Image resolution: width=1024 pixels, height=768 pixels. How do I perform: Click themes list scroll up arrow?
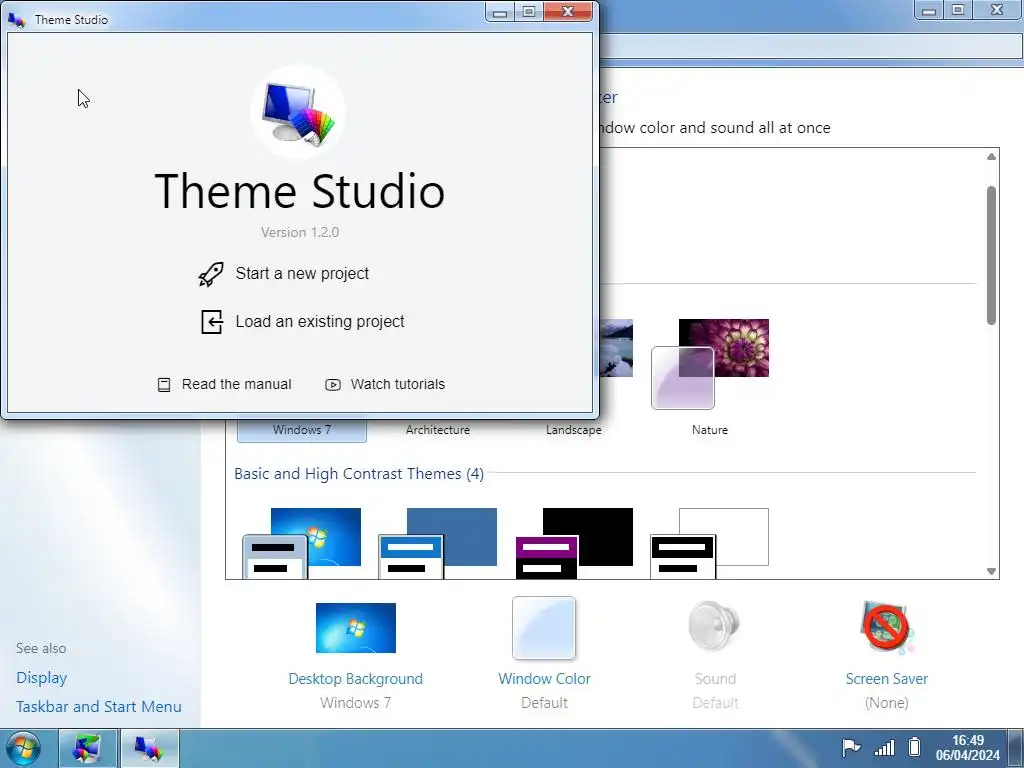click(991, 157)
